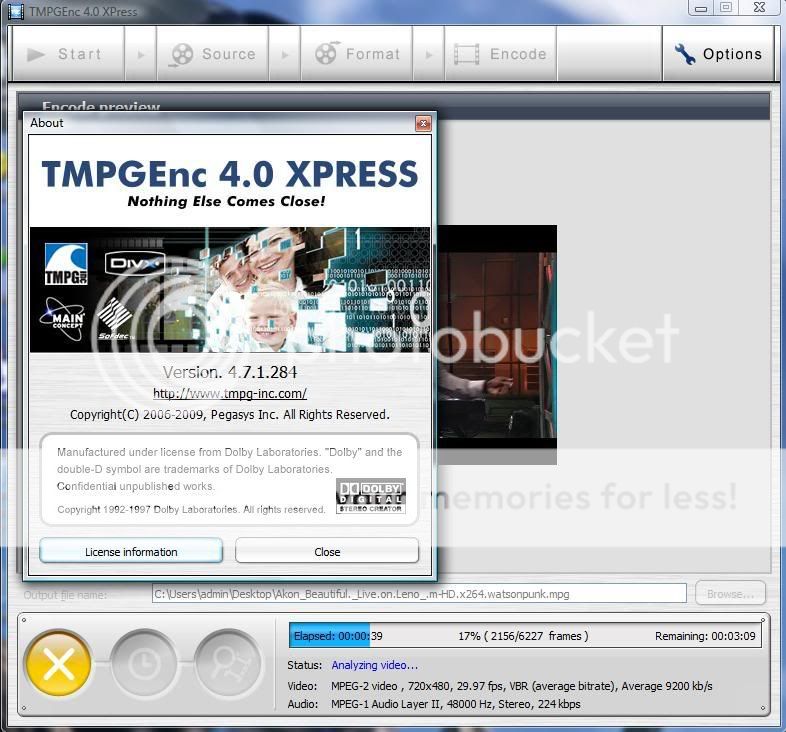Click the Close button in About dialog
The image size is (786, 732).
[x=327, y=551]
